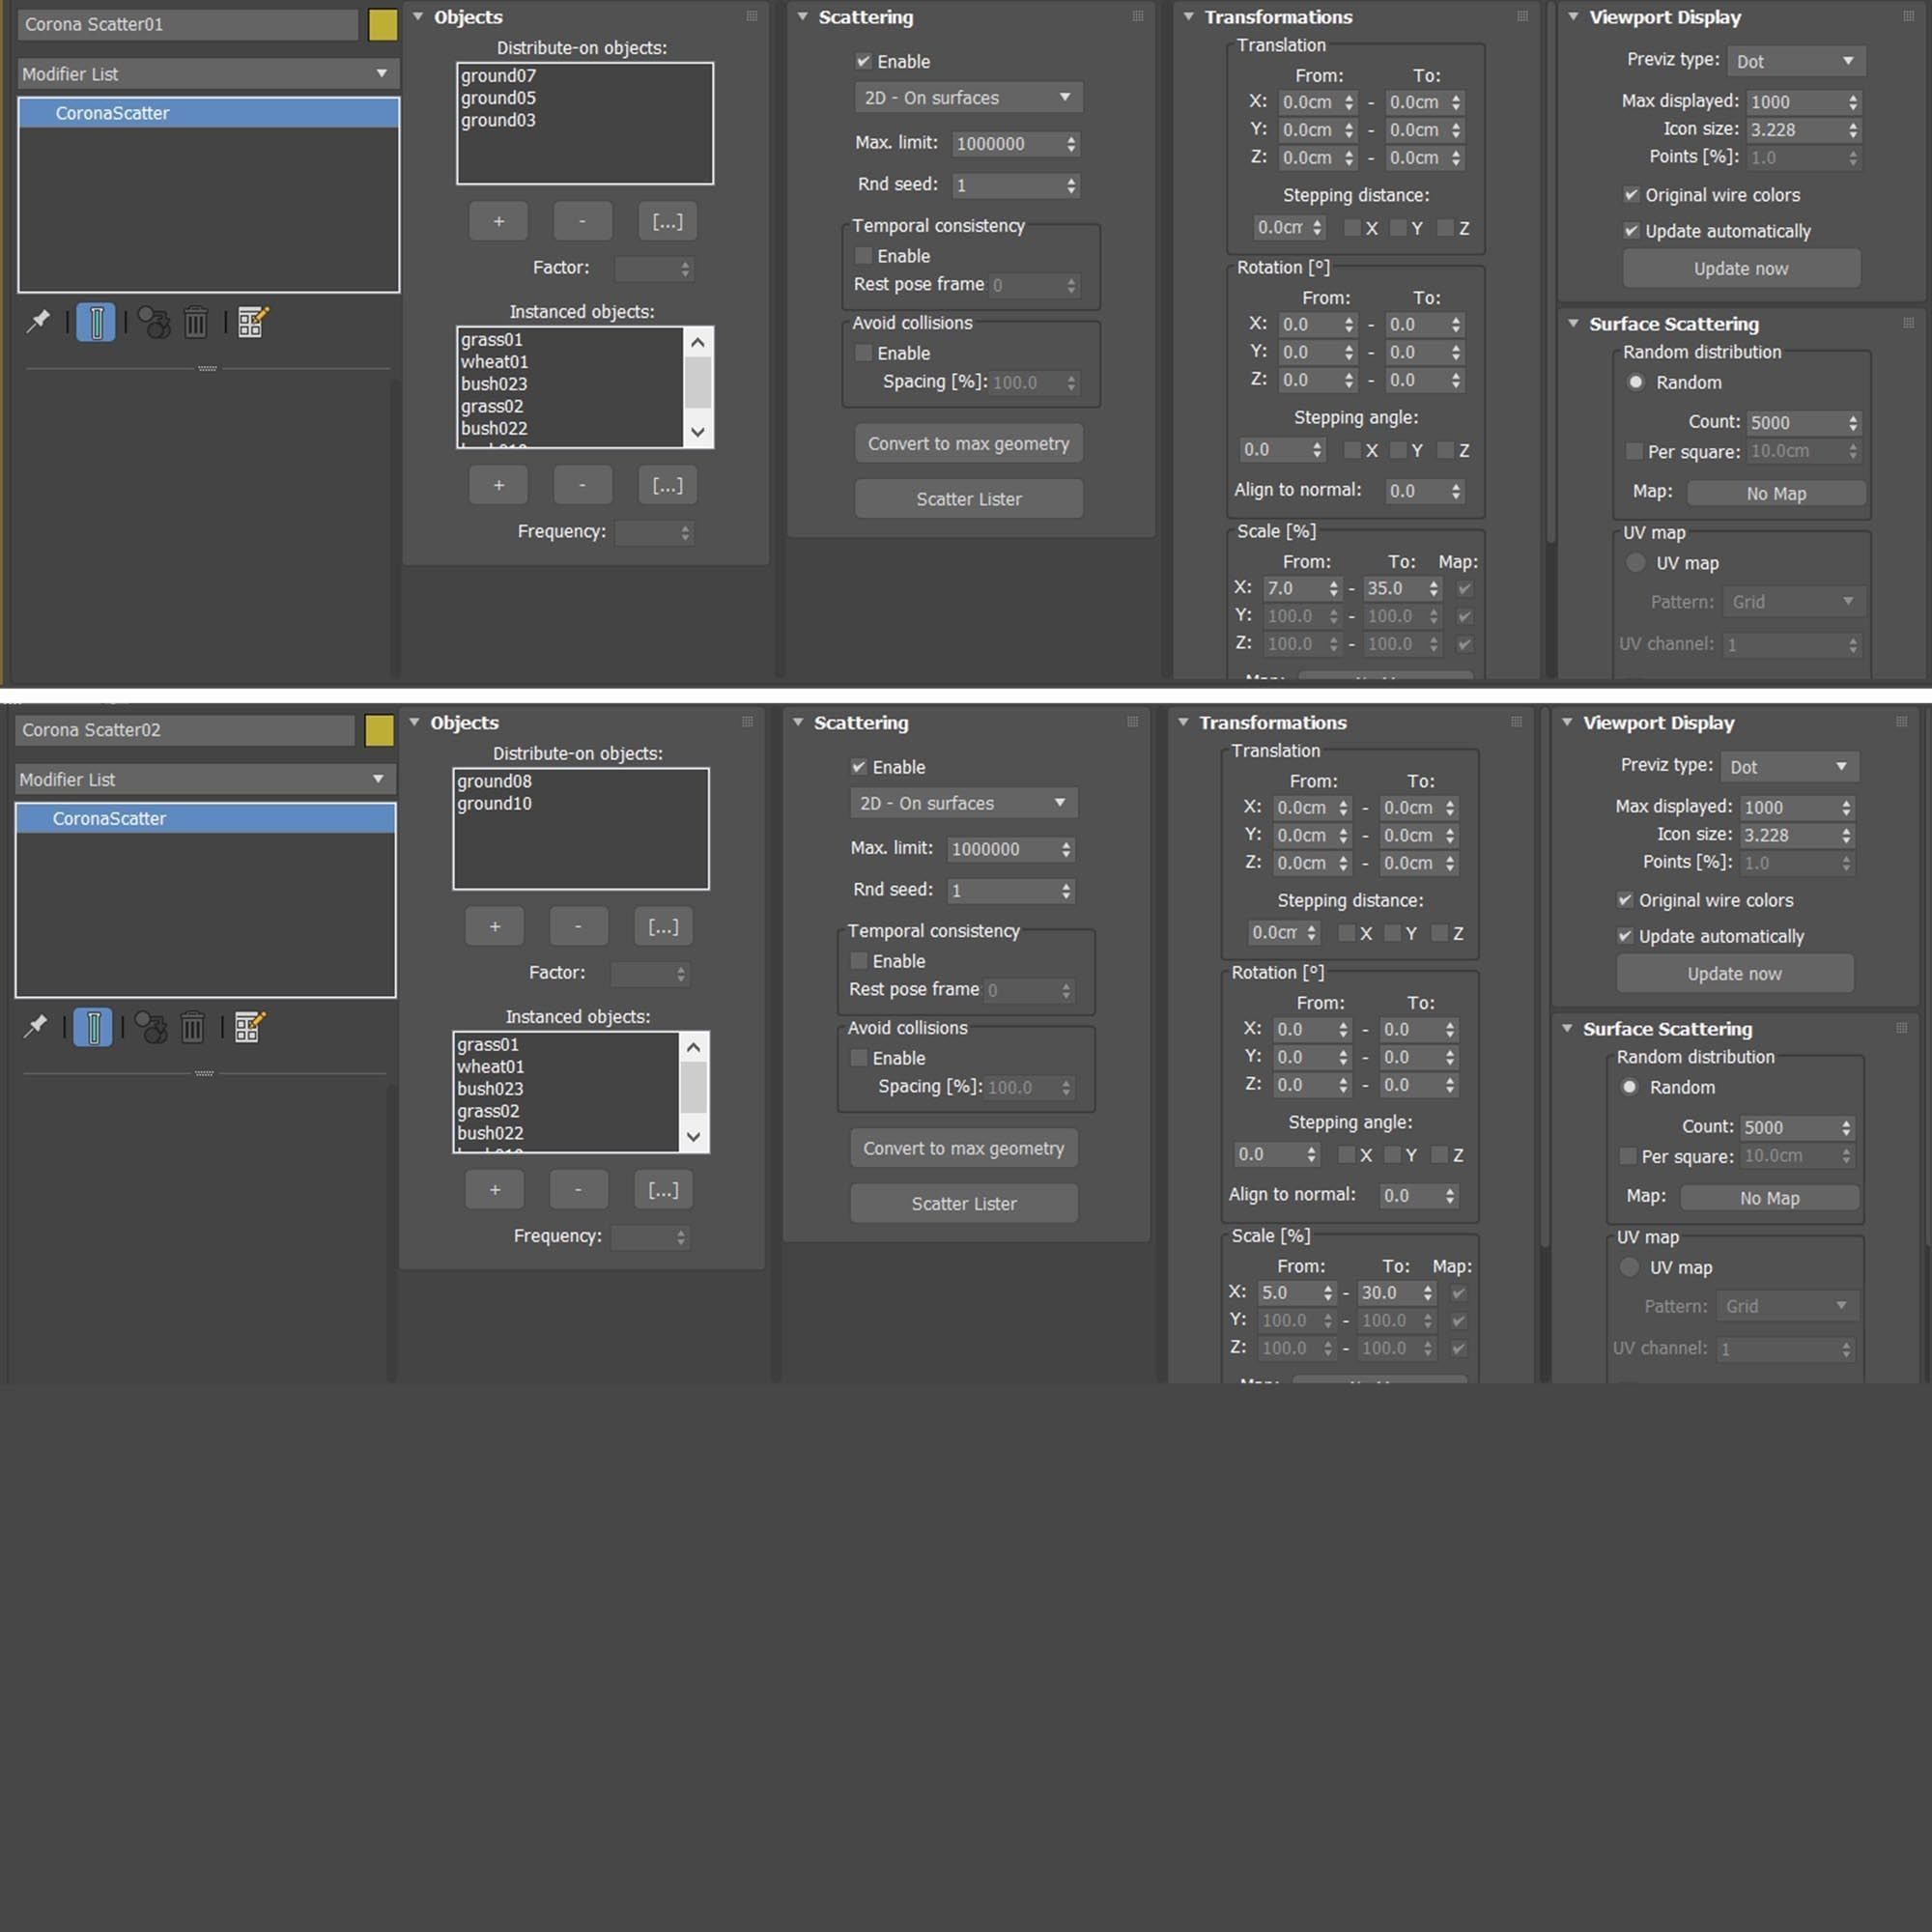Click yellow color swatch beside Corona Scatter01 name
The height and width of the screenshot is (1932, 1932).
[382, 25]
